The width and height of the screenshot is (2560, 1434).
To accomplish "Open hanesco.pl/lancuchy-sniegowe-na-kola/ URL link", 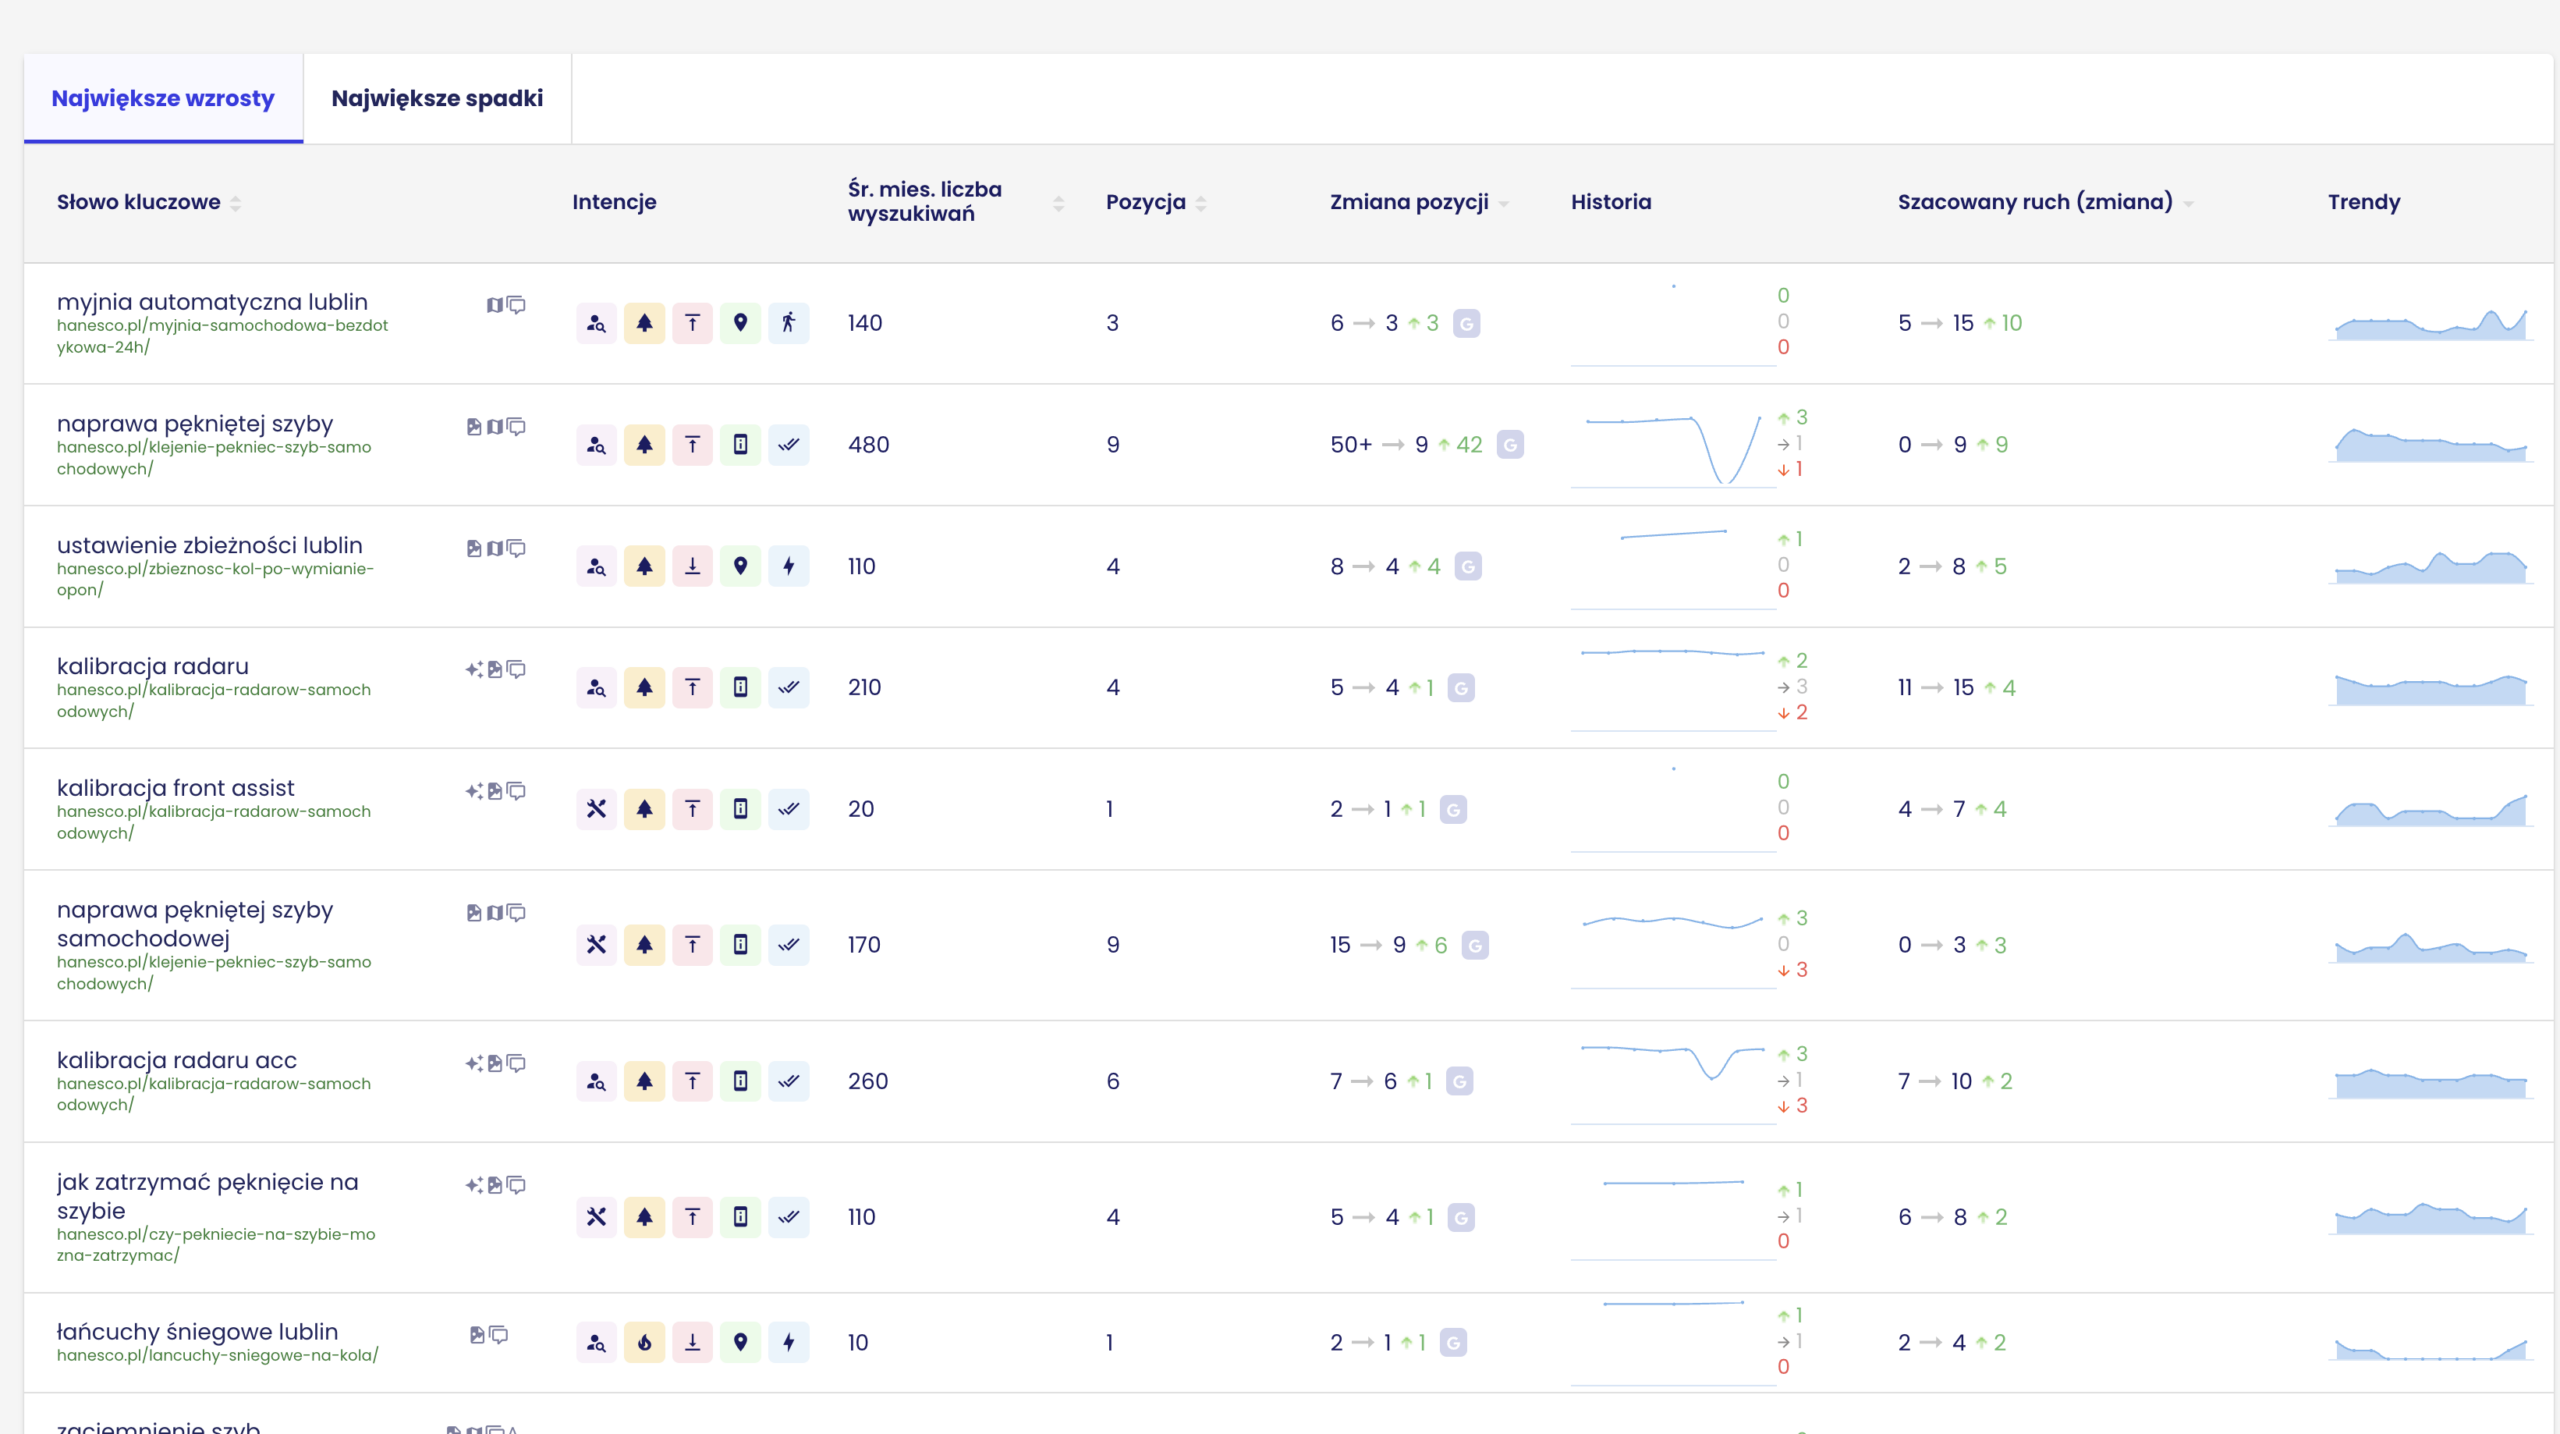I will click(217, 1355).
